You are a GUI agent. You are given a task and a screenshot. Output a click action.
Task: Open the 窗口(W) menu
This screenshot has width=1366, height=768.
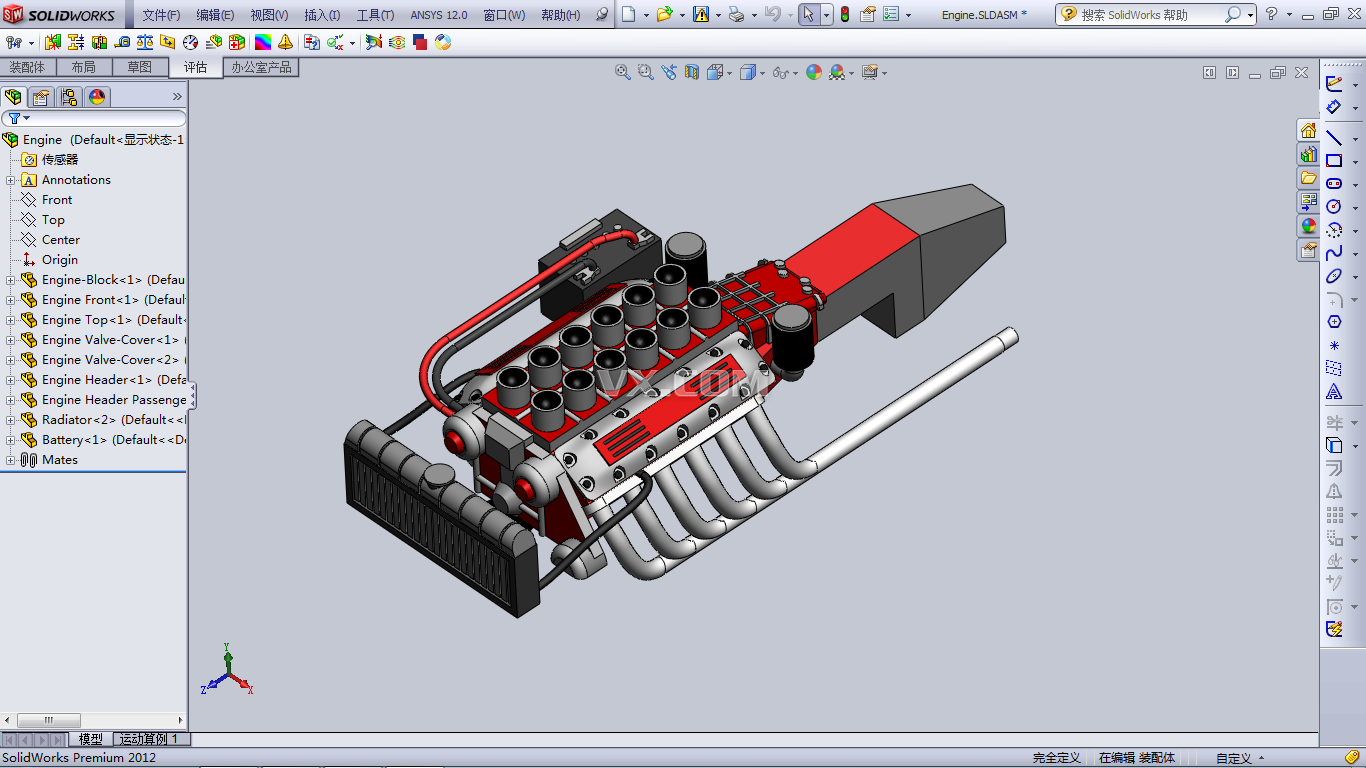(503, 15)
